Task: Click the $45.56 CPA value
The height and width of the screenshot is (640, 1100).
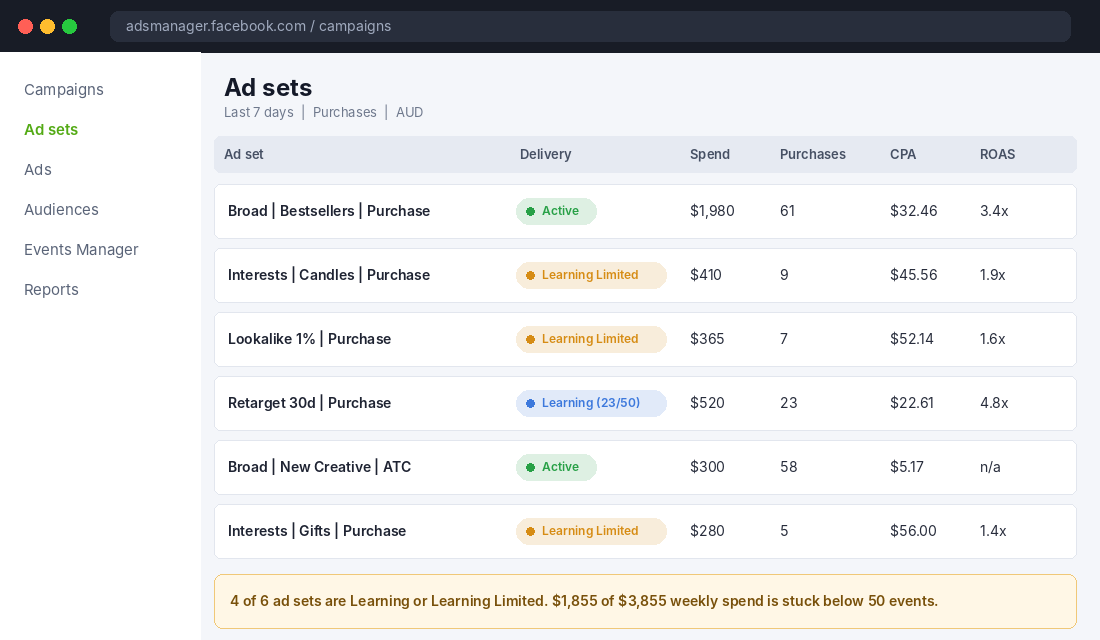Action: (x=913, y=275)
